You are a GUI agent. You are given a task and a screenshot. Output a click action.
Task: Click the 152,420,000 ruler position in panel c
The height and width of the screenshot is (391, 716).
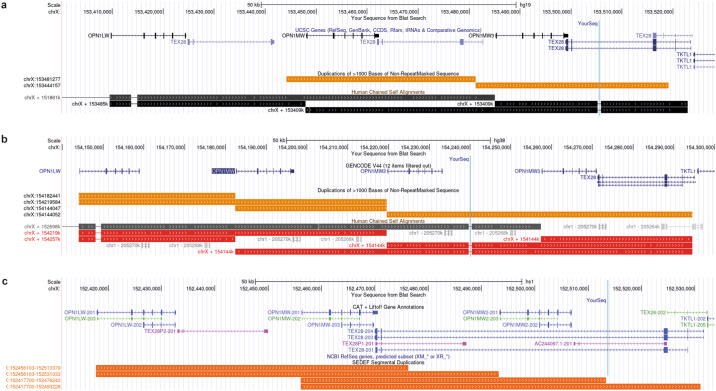coord(94,288)
